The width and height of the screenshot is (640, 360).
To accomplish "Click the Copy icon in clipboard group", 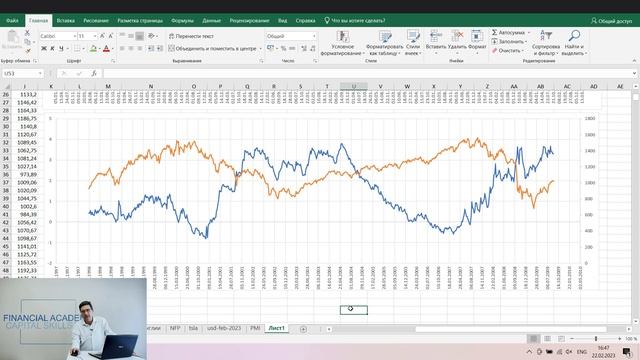I will point(27,42).
